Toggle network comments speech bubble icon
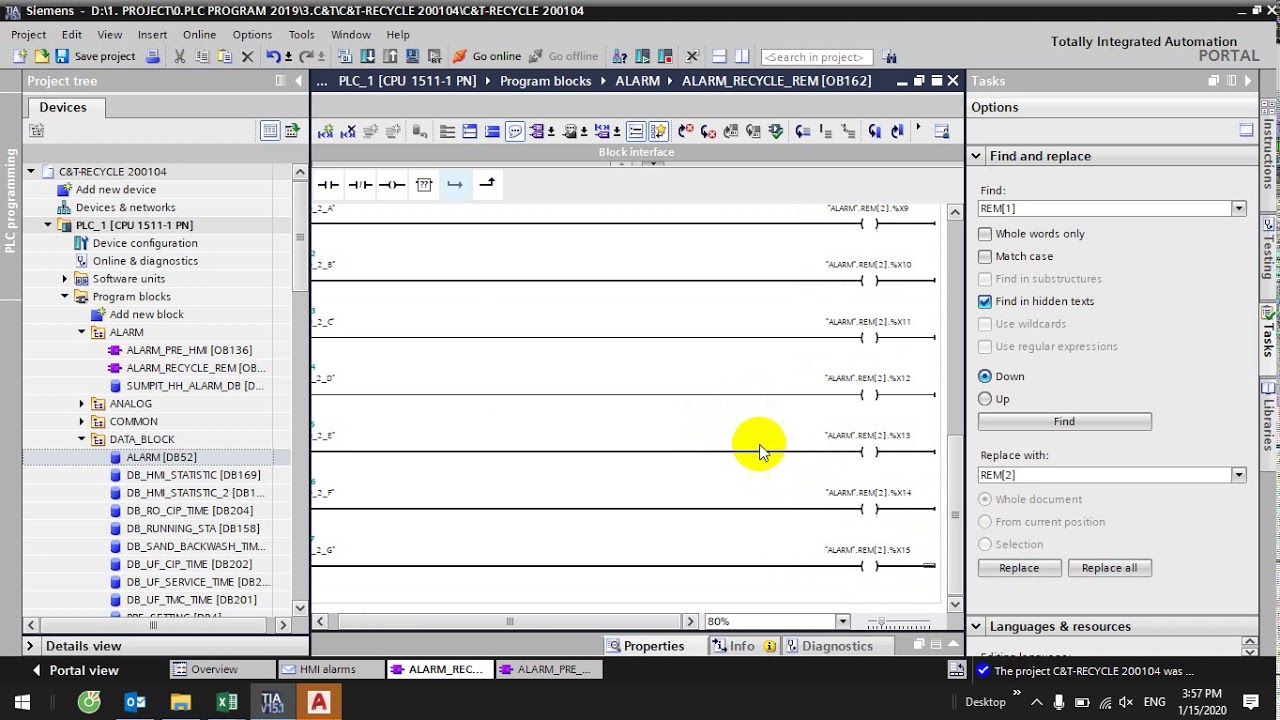Screen dimensions: 1280x720 514,131
